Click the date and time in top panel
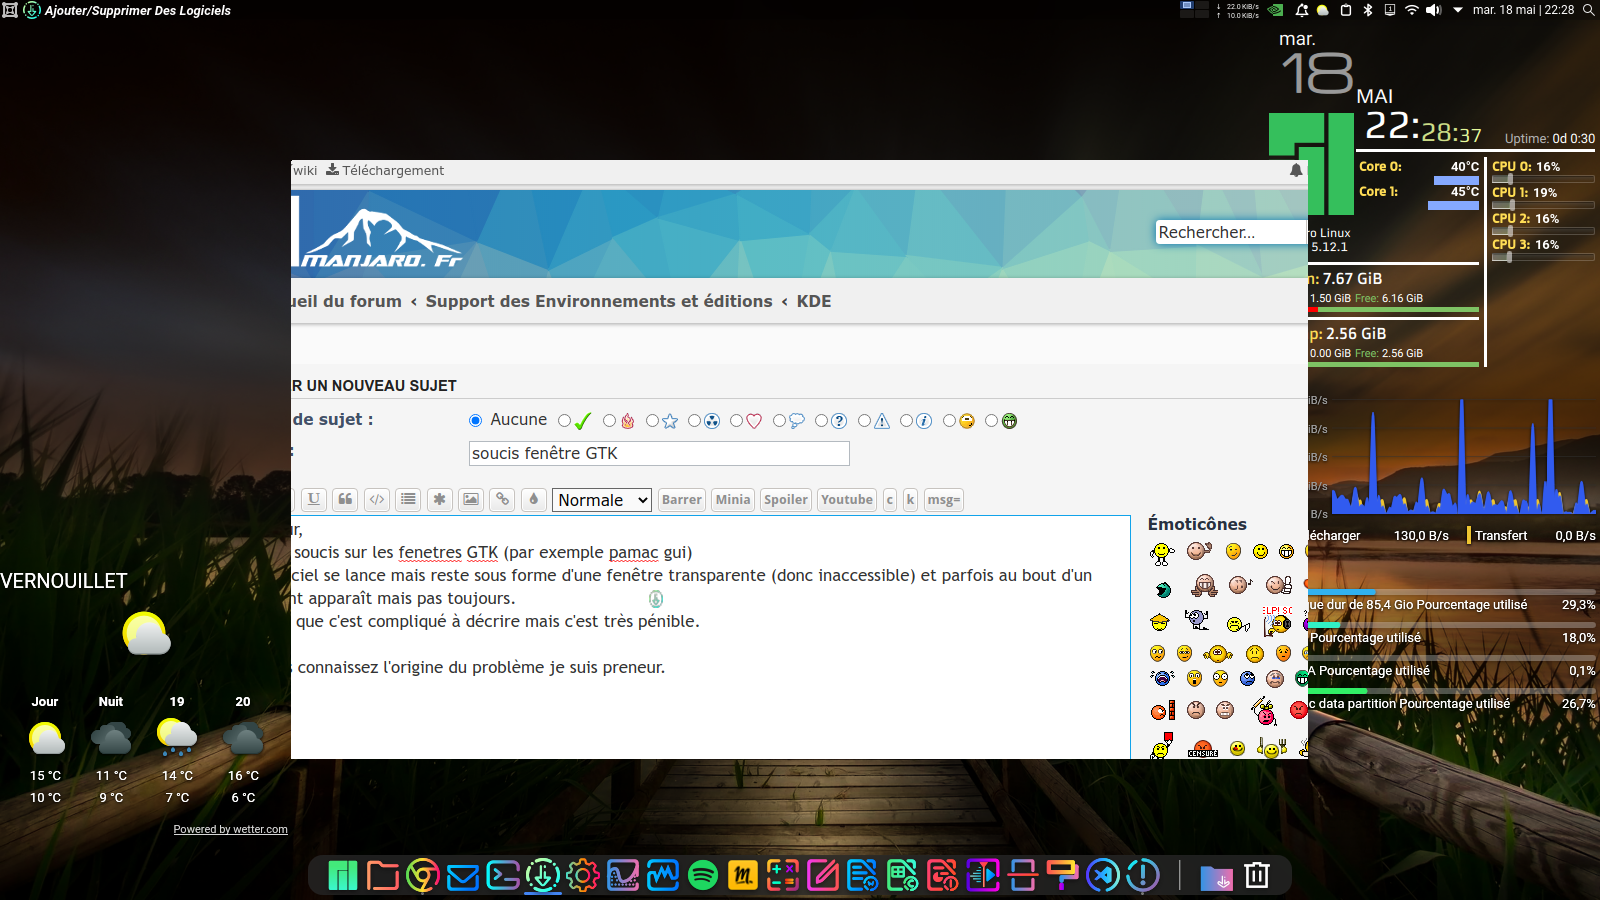Image resolution: width=1600 pixels, height=900 pixels. (1524, 10)
